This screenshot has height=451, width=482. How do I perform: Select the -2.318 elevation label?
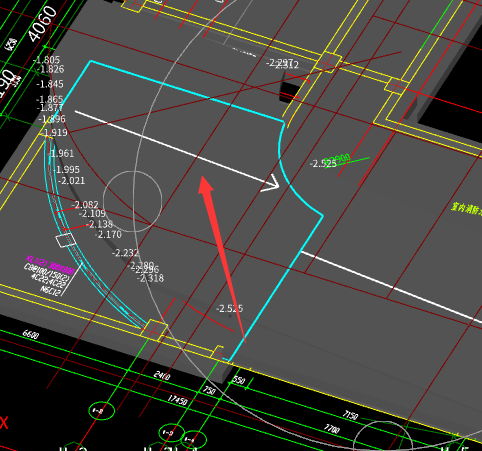151,278
